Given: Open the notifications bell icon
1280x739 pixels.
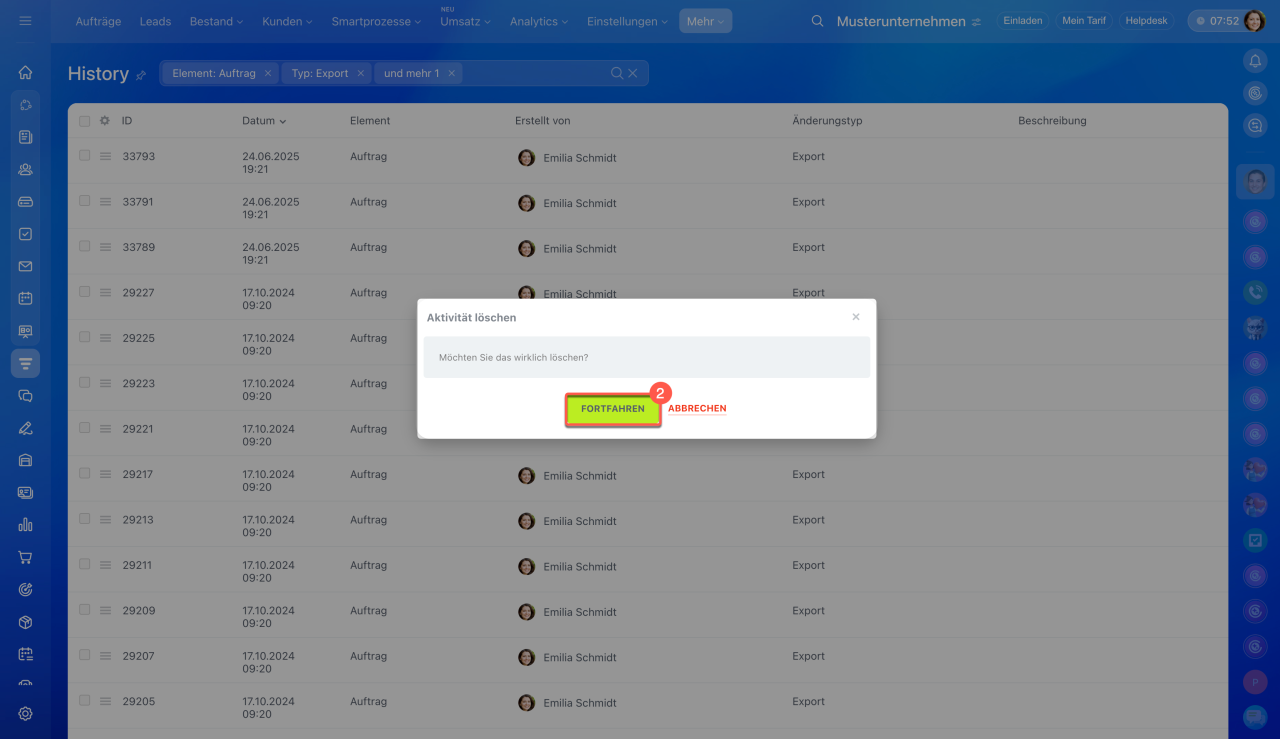Looking at the screenshot, I should tap(1255, 61).
